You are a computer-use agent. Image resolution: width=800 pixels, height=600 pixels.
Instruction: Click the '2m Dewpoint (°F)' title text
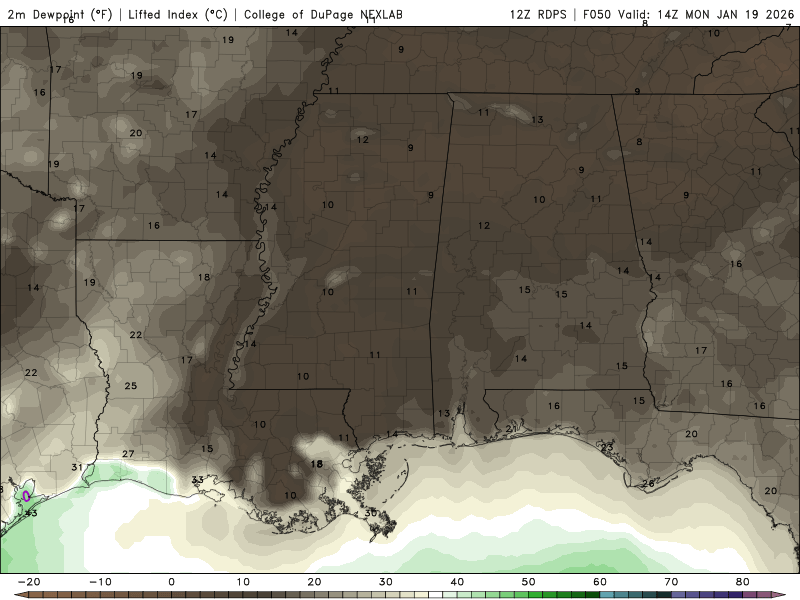[60, 15]
